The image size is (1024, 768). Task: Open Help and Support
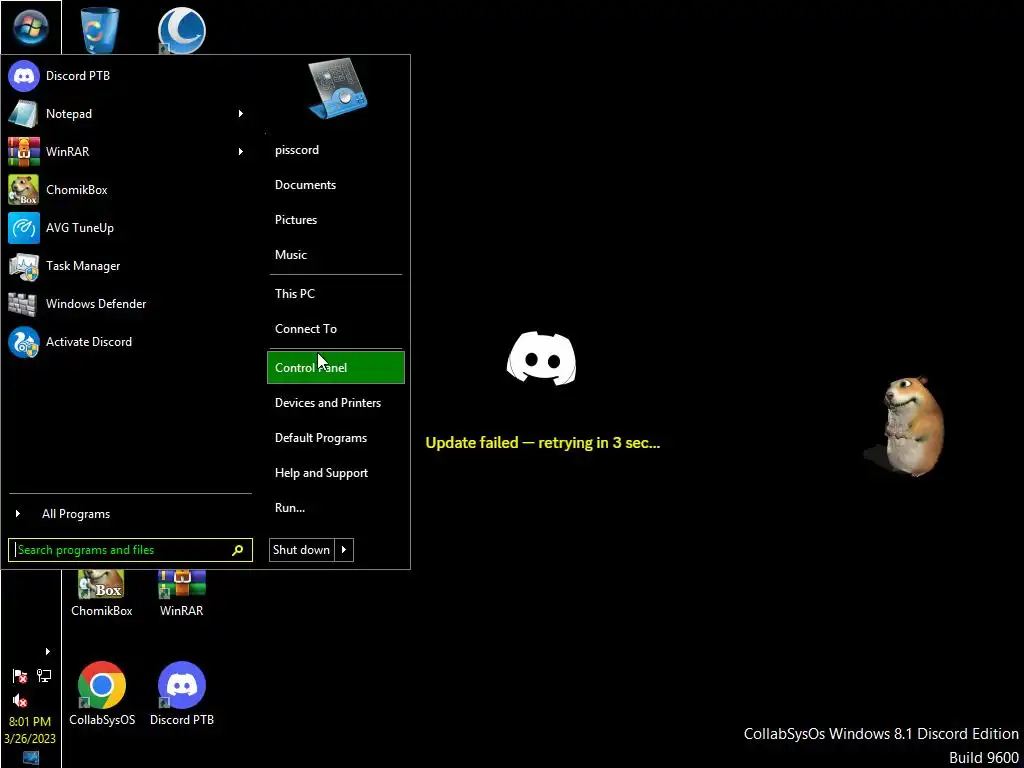[x=336, y=473]
